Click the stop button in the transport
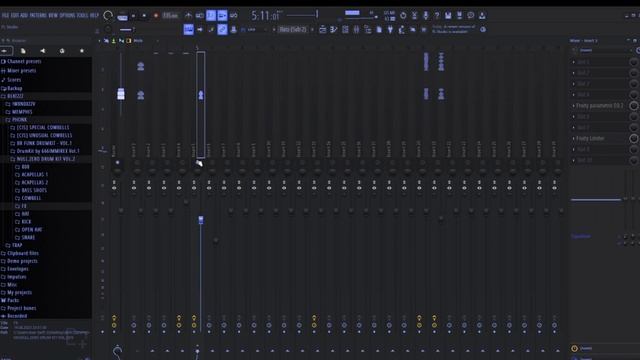This screenshot has height=360, width=640. 144,16
